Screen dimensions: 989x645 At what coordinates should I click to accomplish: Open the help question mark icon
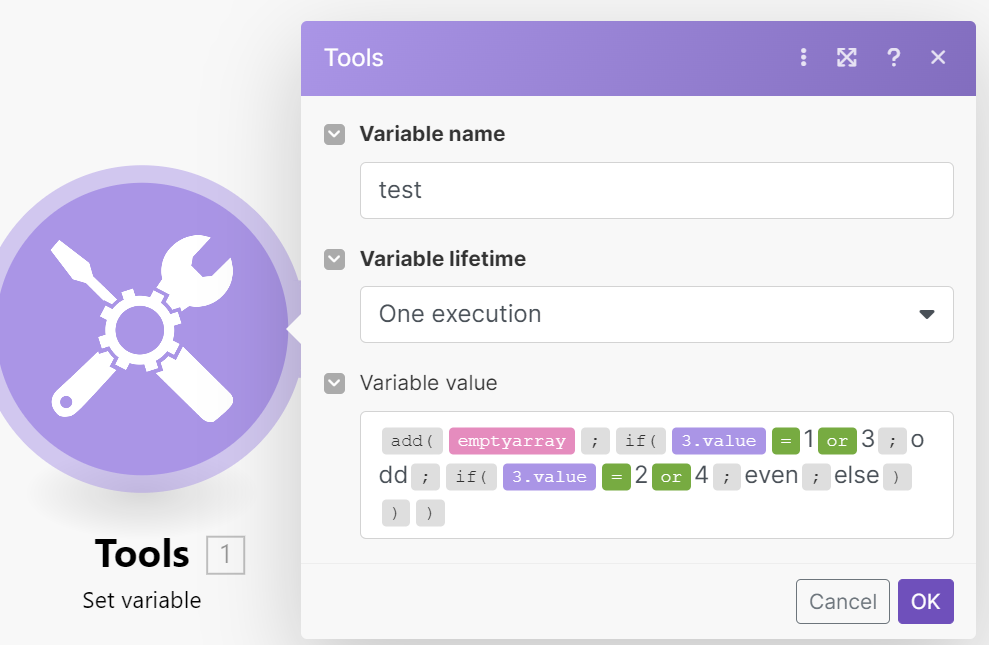tap(894, 58)
